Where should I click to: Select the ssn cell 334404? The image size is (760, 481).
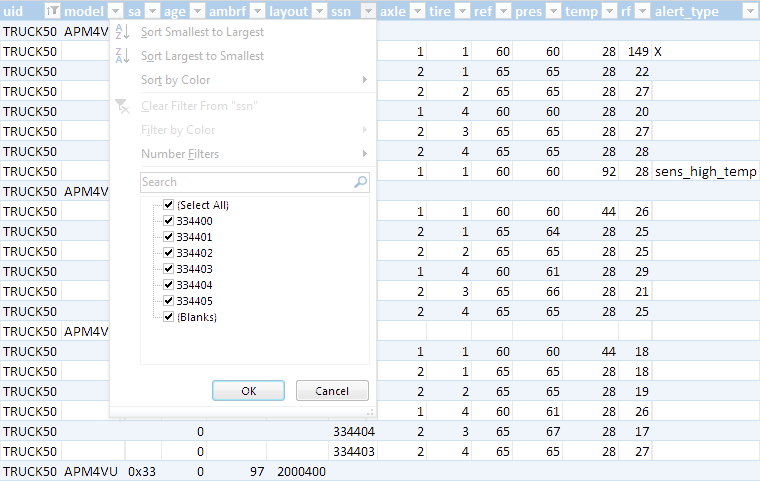coord(353,432)
